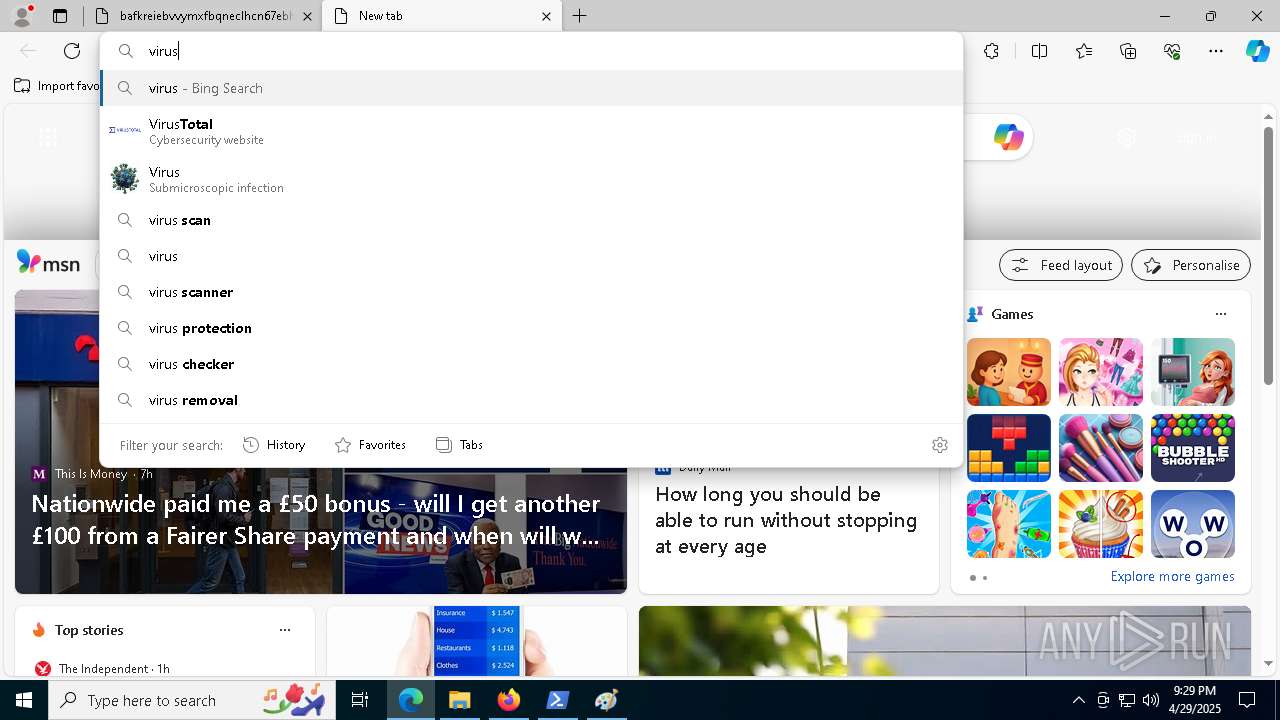The height and width of the screenshot is (720, 1280).
Task: Click the Windows search box
Action: [190, 700]
